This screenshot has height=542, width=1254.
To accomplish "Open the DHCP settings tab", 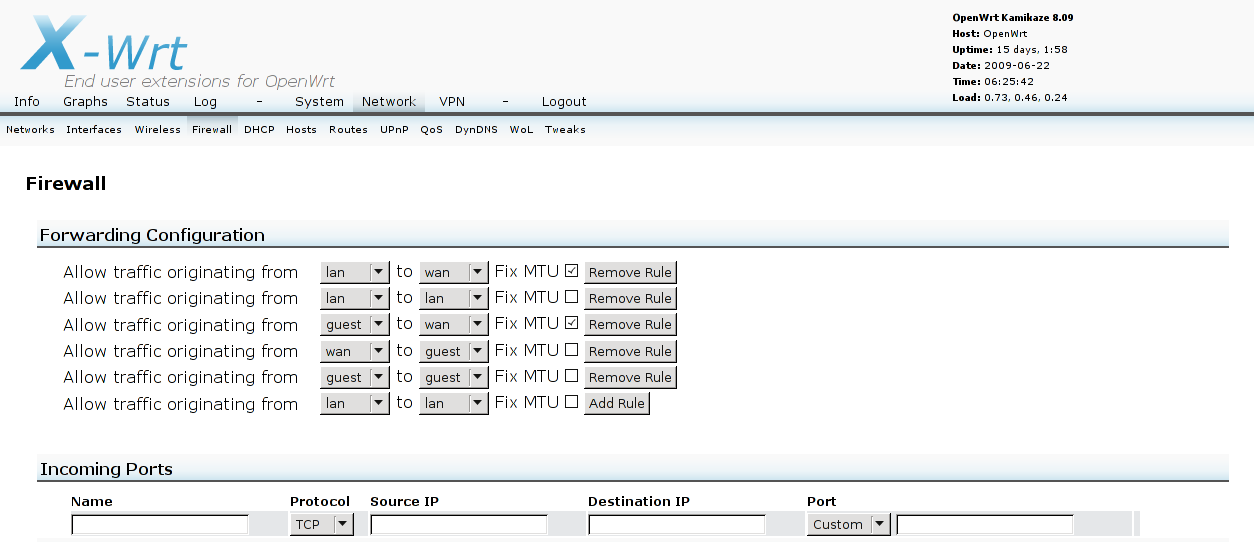I will click(x=259, y=130).
